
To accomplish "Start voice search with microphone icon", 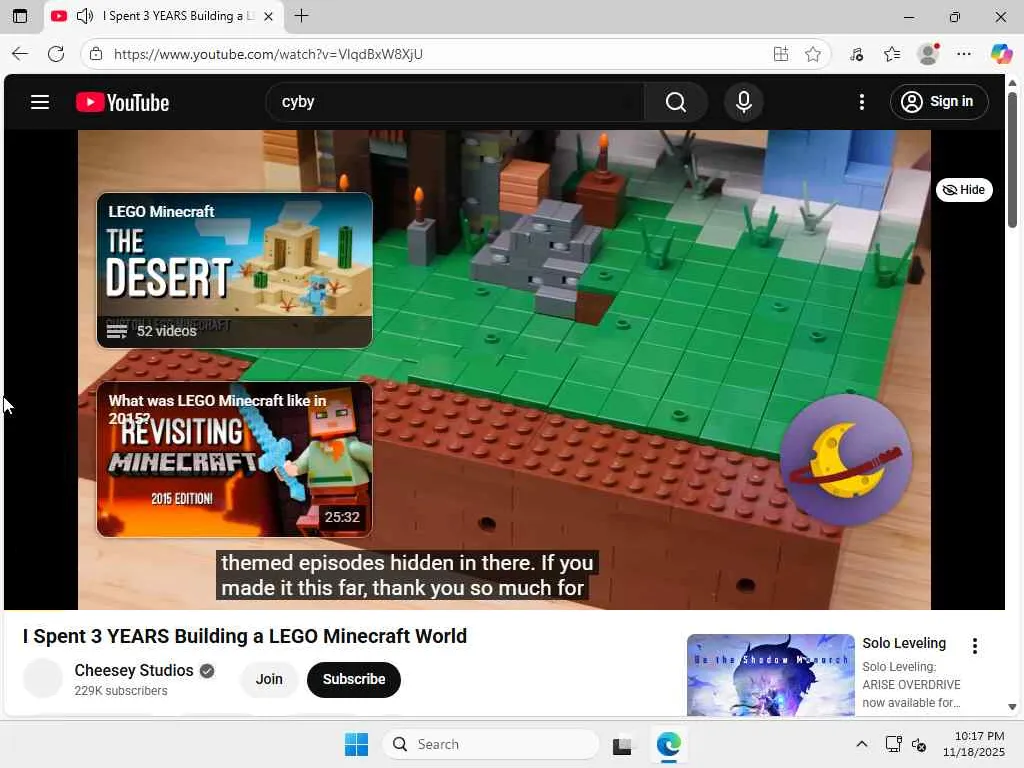I will pos(743,102).
